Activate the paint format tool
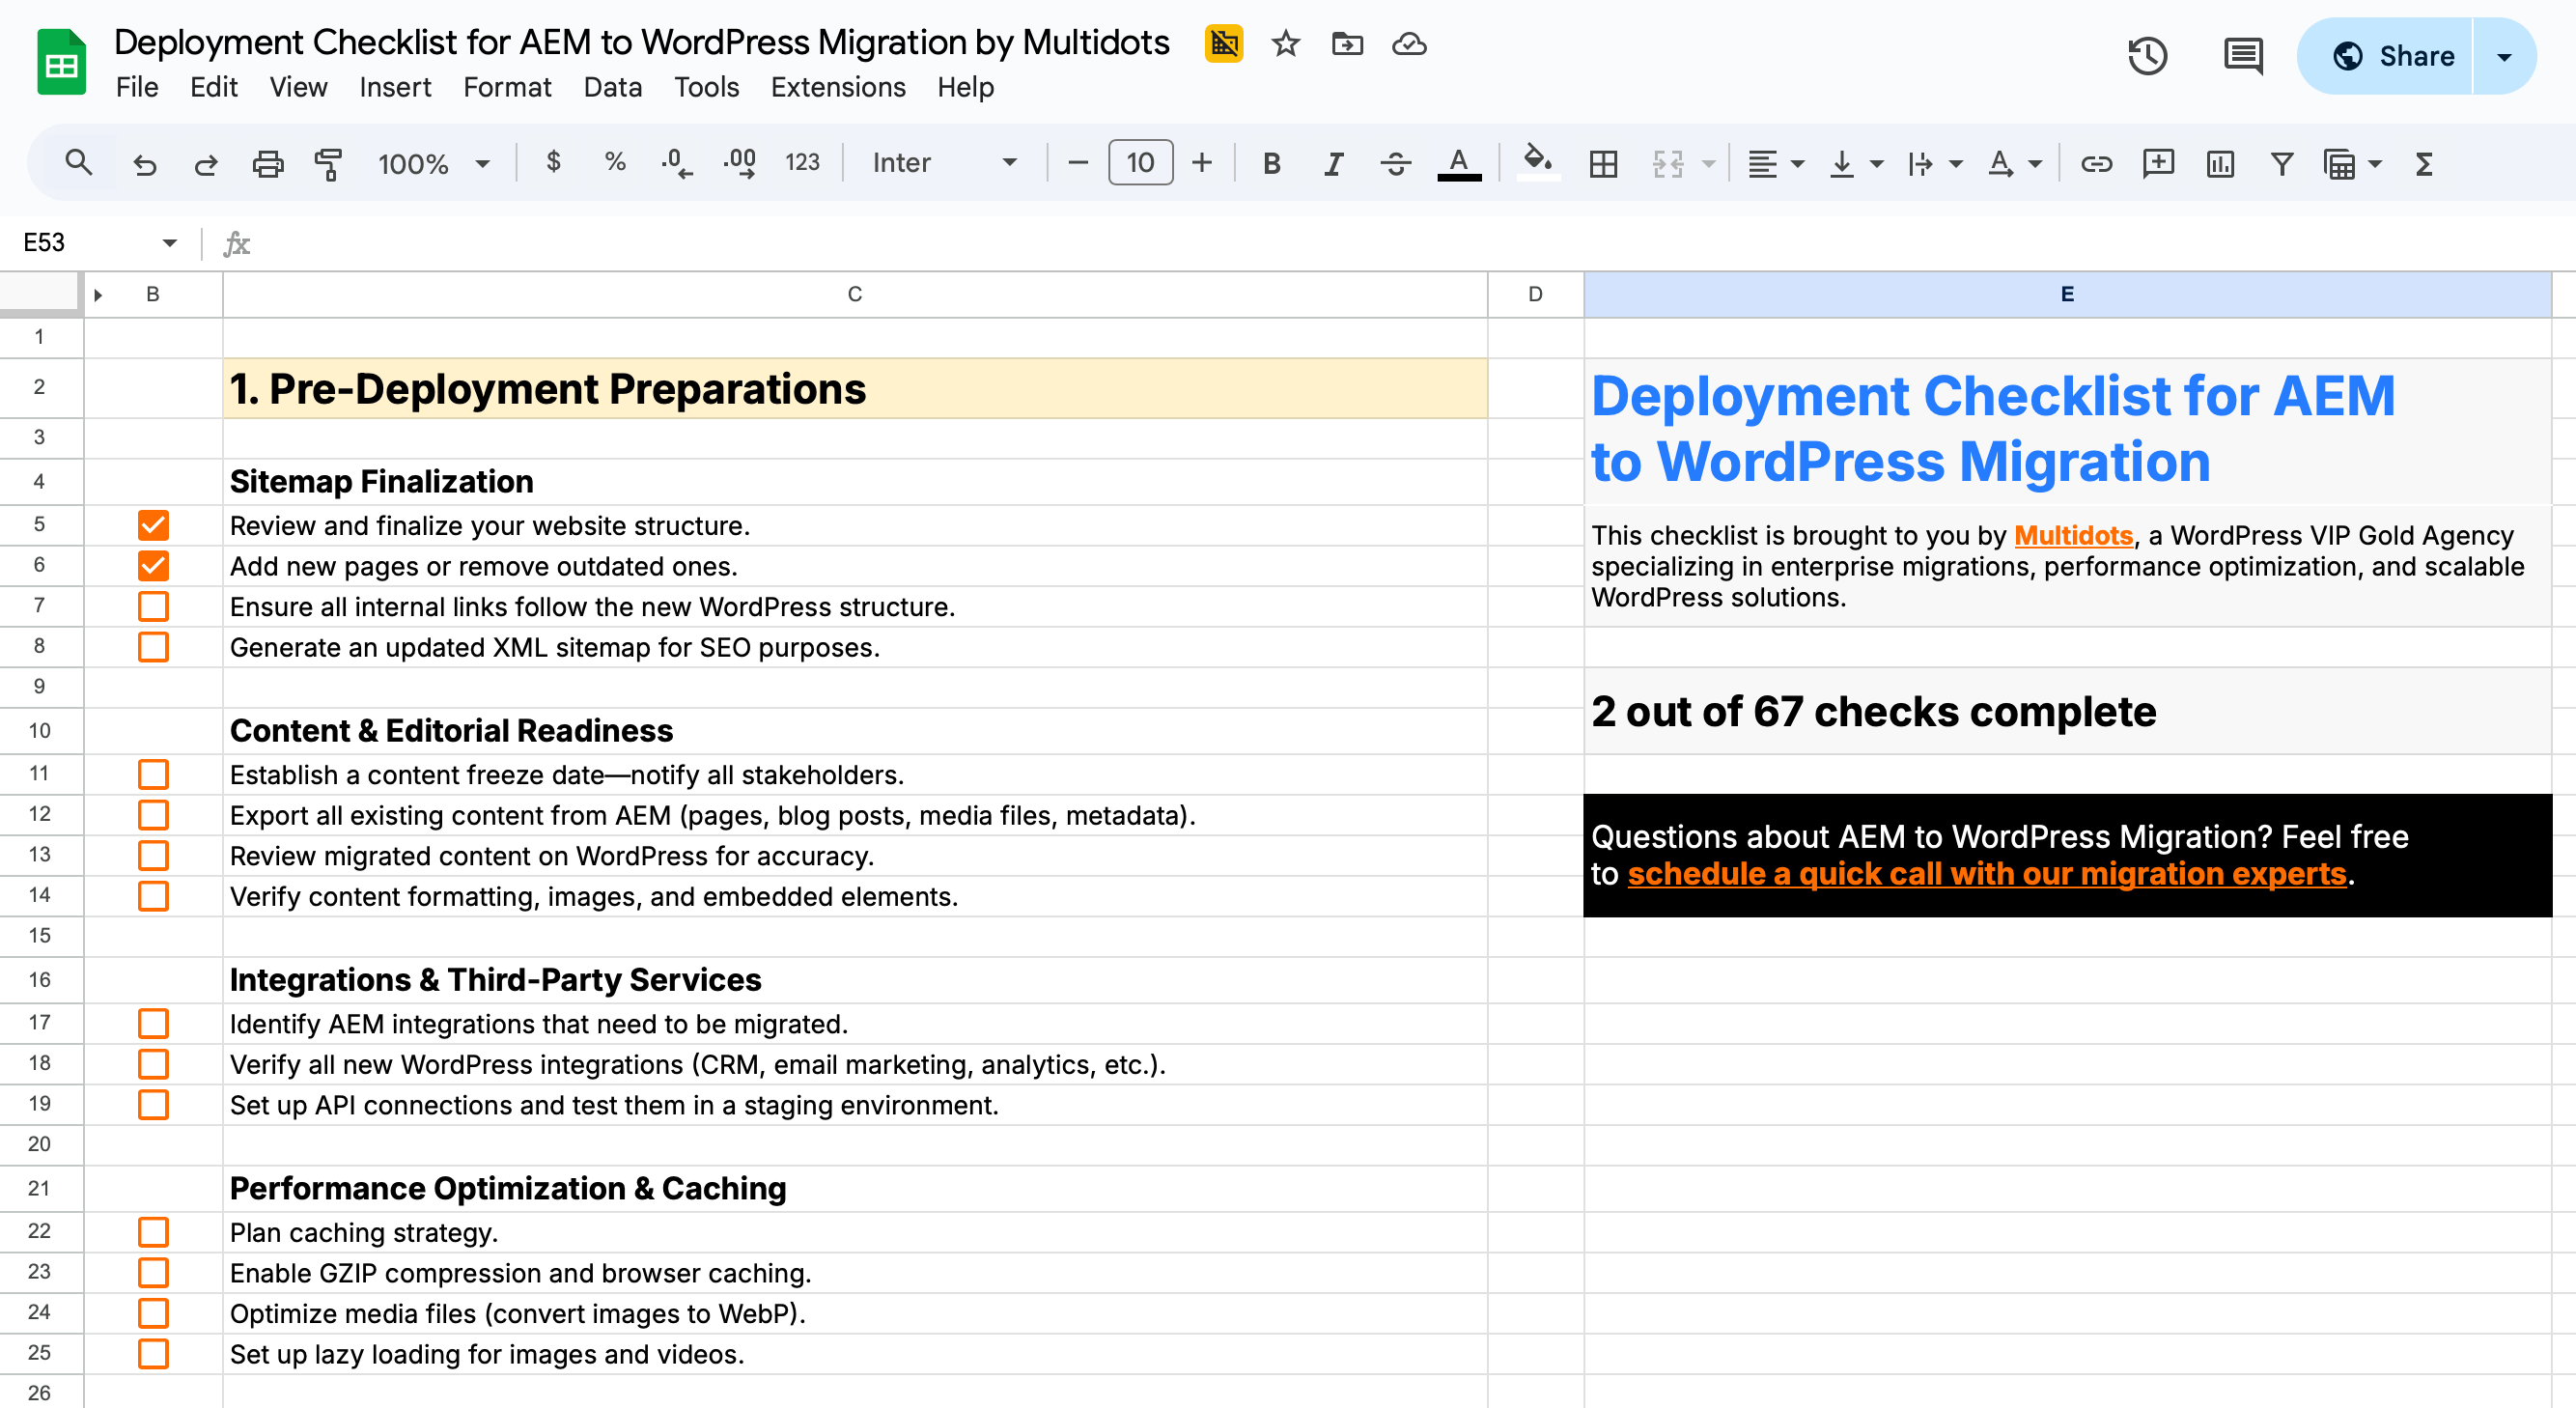Viewport: 2576px width, 1408px height. click(329, 163)
